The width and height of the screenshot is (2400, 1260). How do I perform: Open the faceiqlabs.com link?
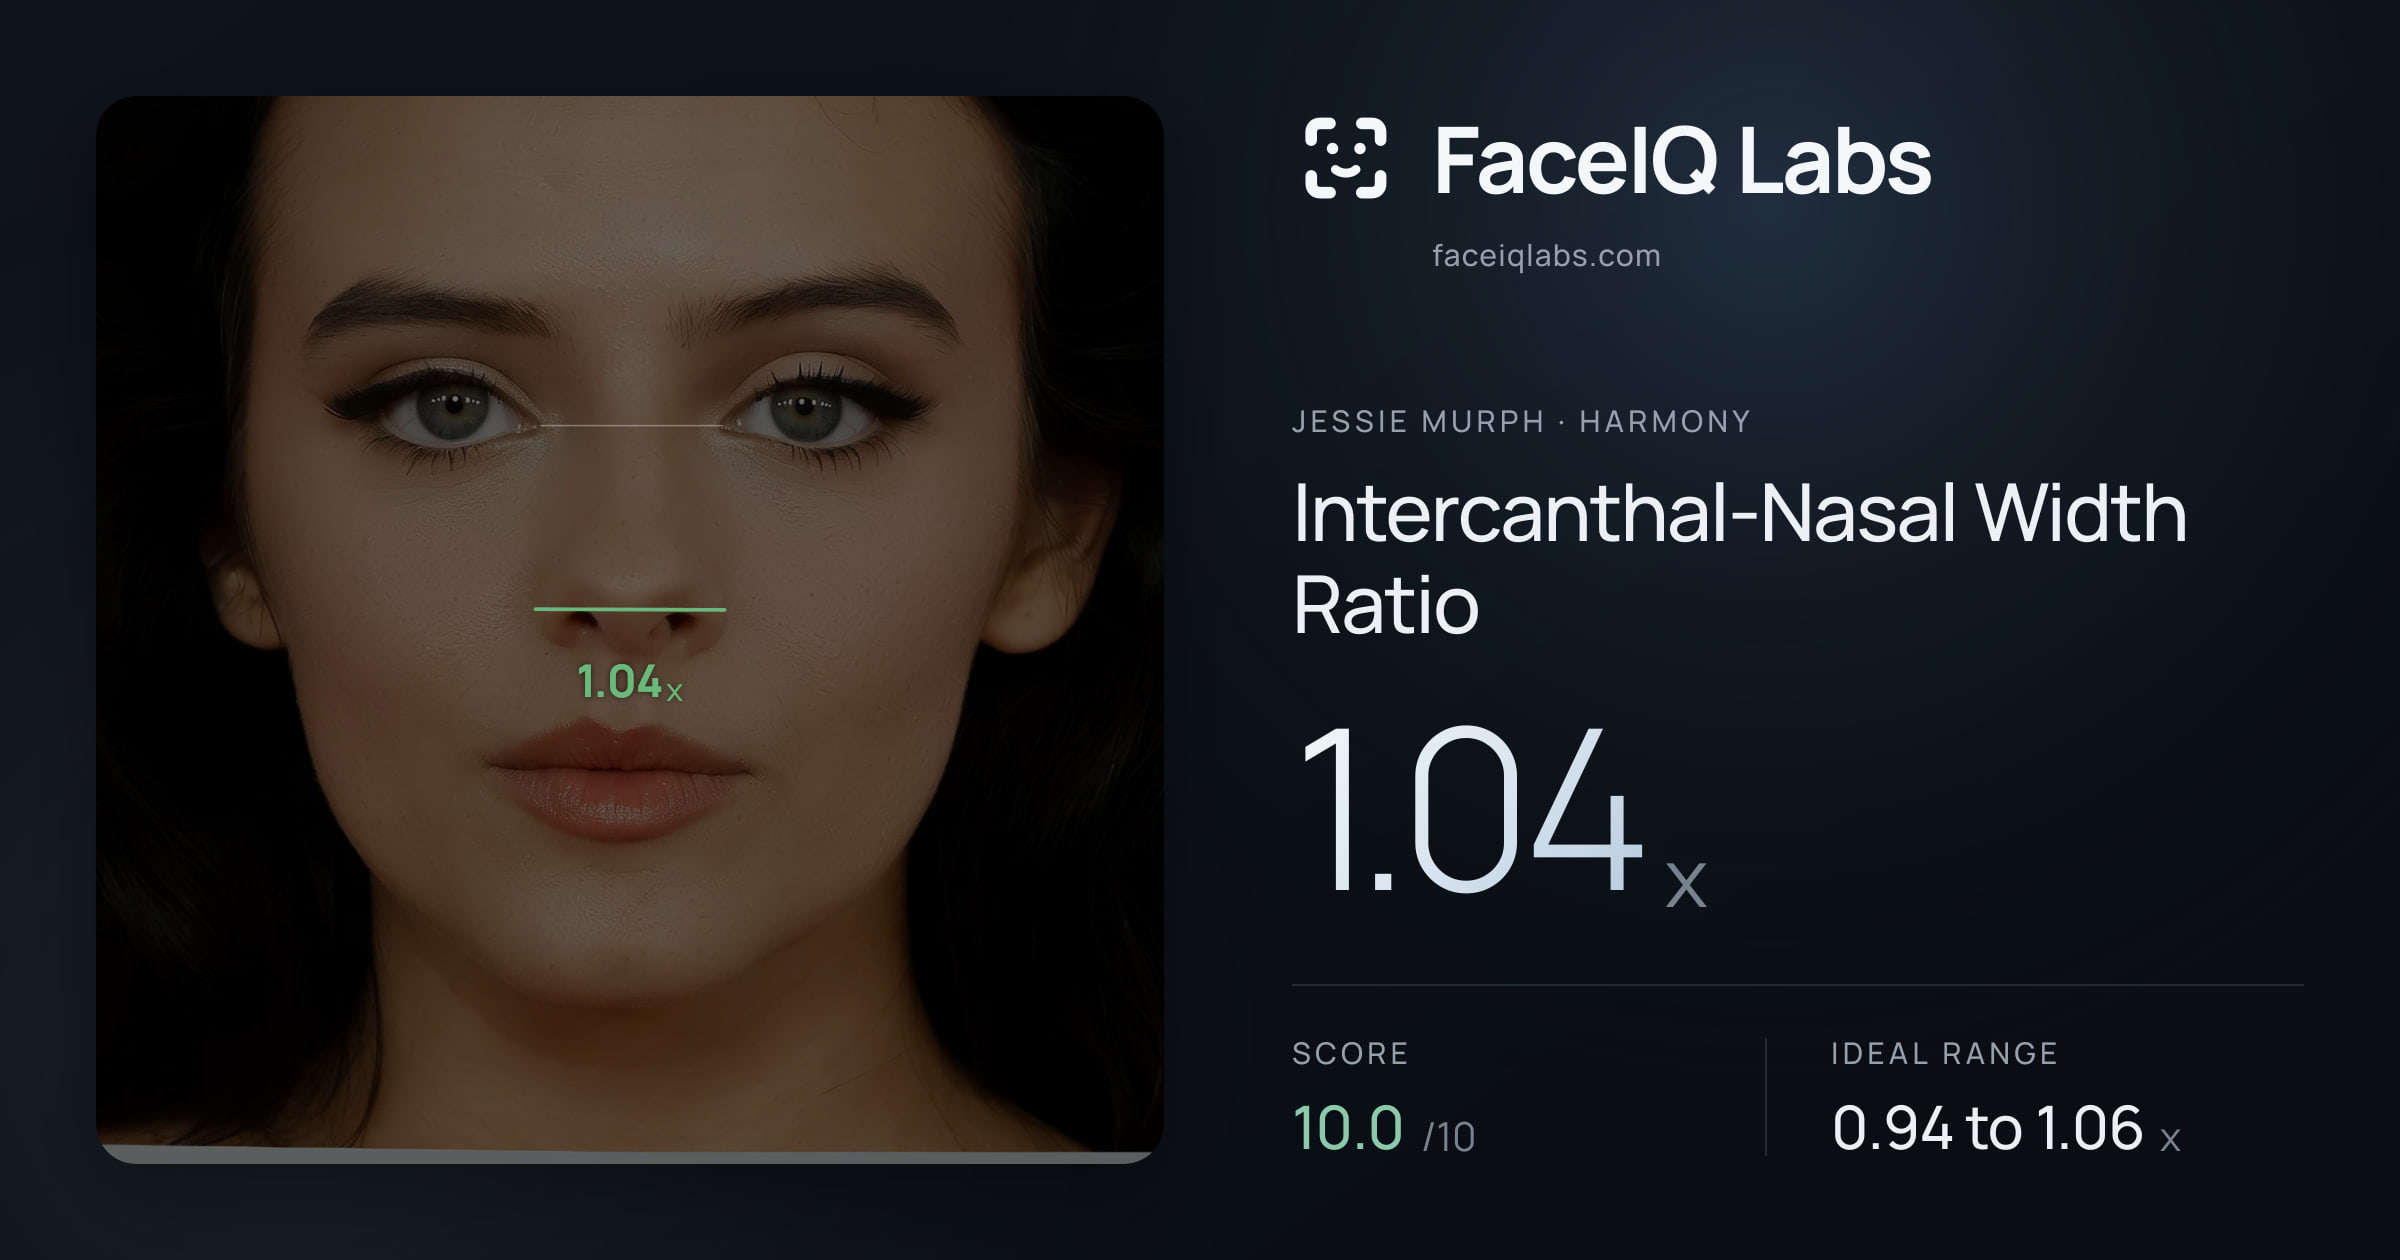click(1546, 256)
